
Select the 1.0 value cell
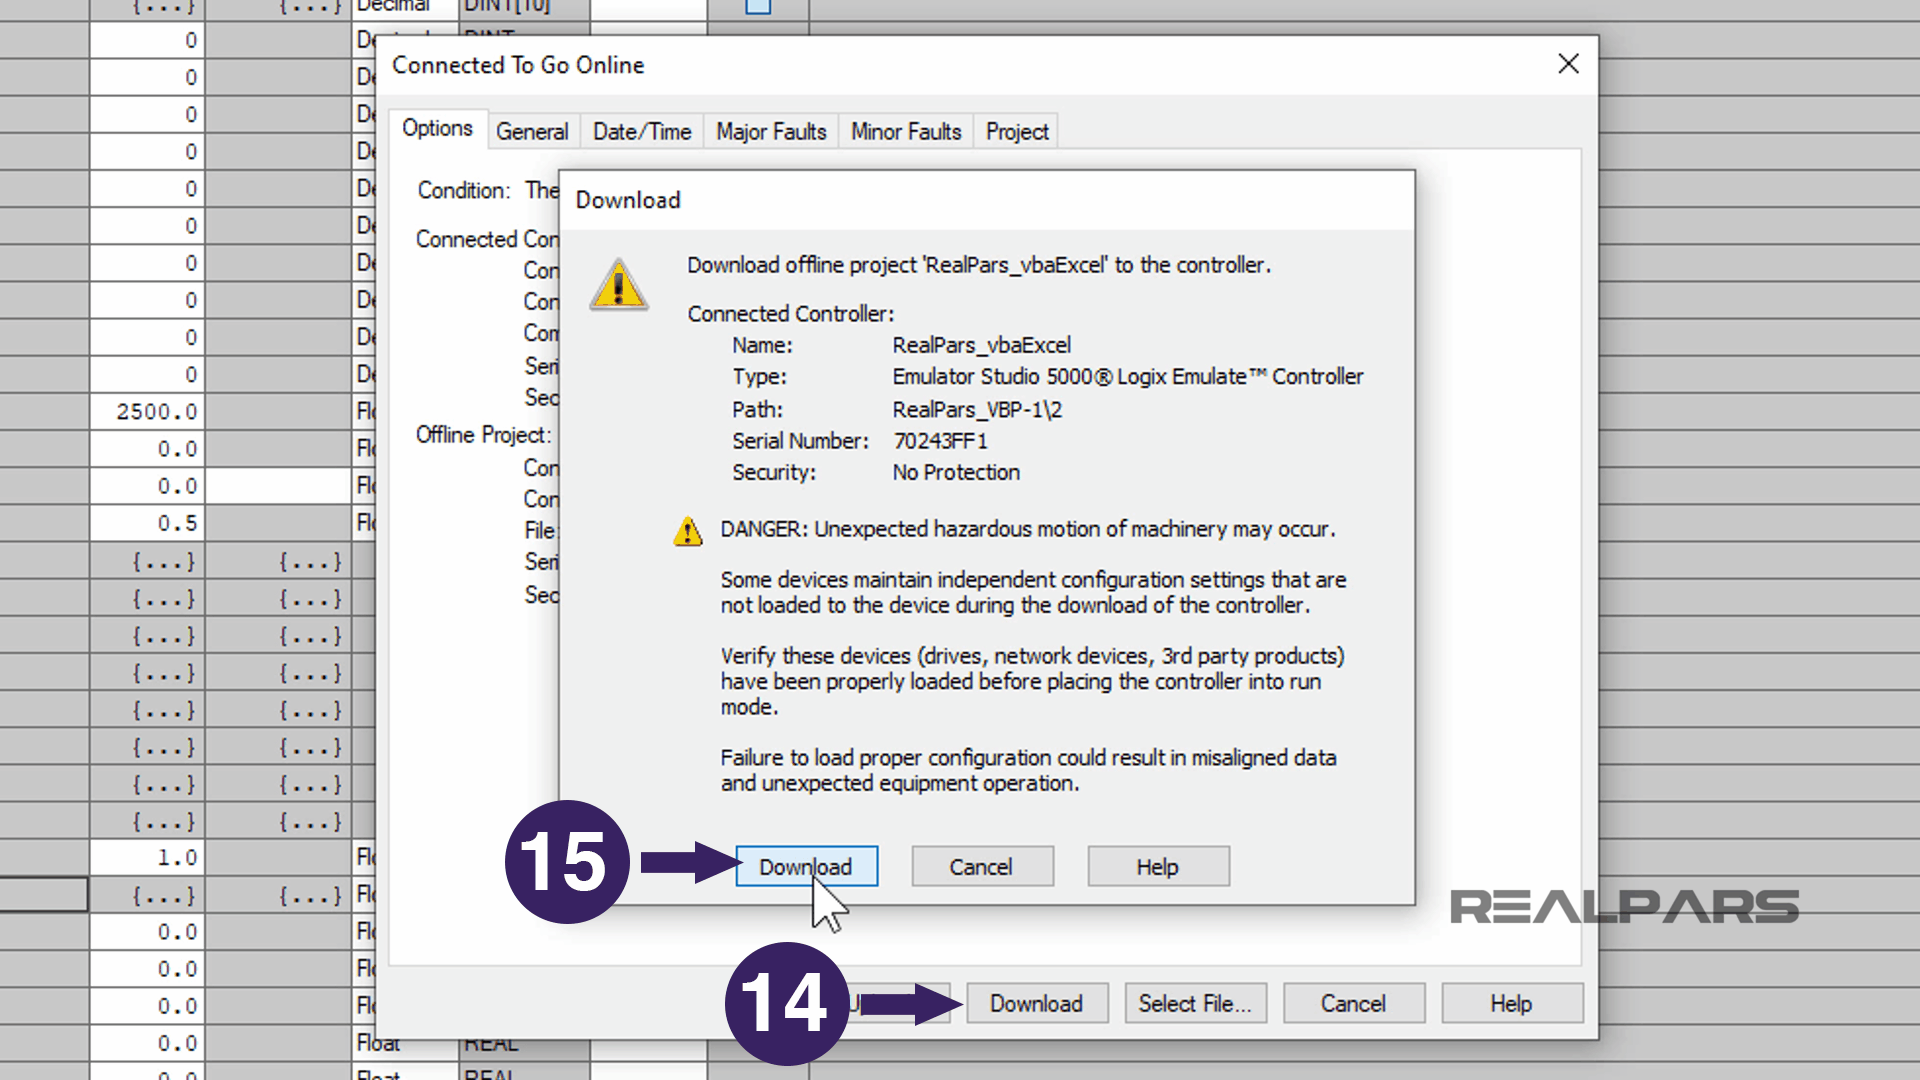point(148,857)
